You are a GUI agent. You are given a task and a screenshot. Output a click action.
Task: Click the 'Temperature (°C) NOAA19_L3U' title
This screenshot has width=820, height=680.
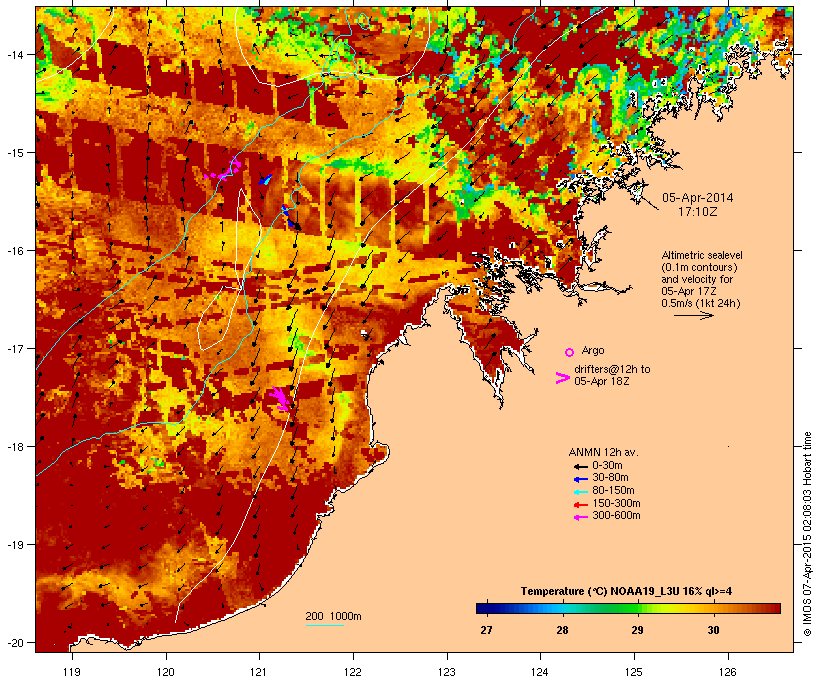pyautogui.click(x=600, y=592)
